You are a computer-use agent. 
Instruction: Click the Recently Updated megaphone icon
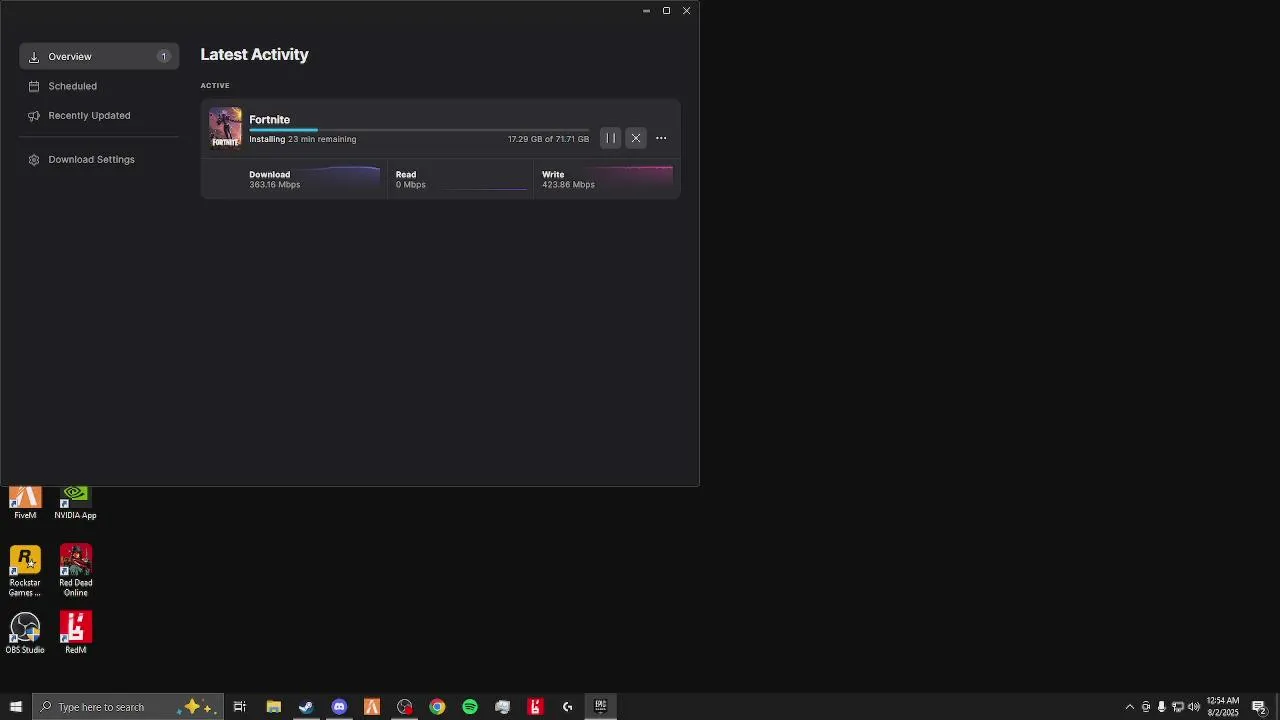tap(34, 116)
